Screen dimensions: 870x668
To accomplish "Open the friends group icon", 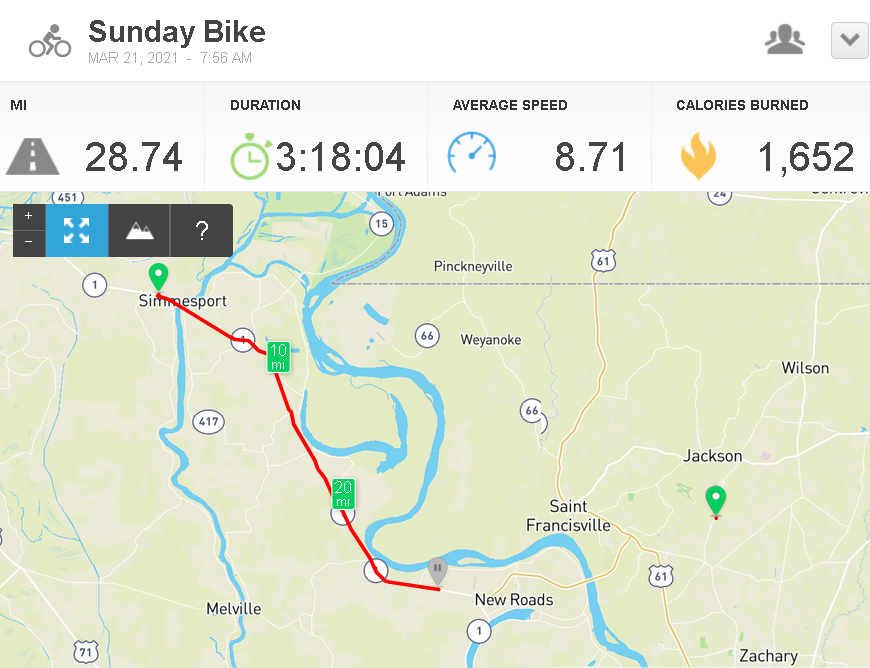I will [785, 39].
